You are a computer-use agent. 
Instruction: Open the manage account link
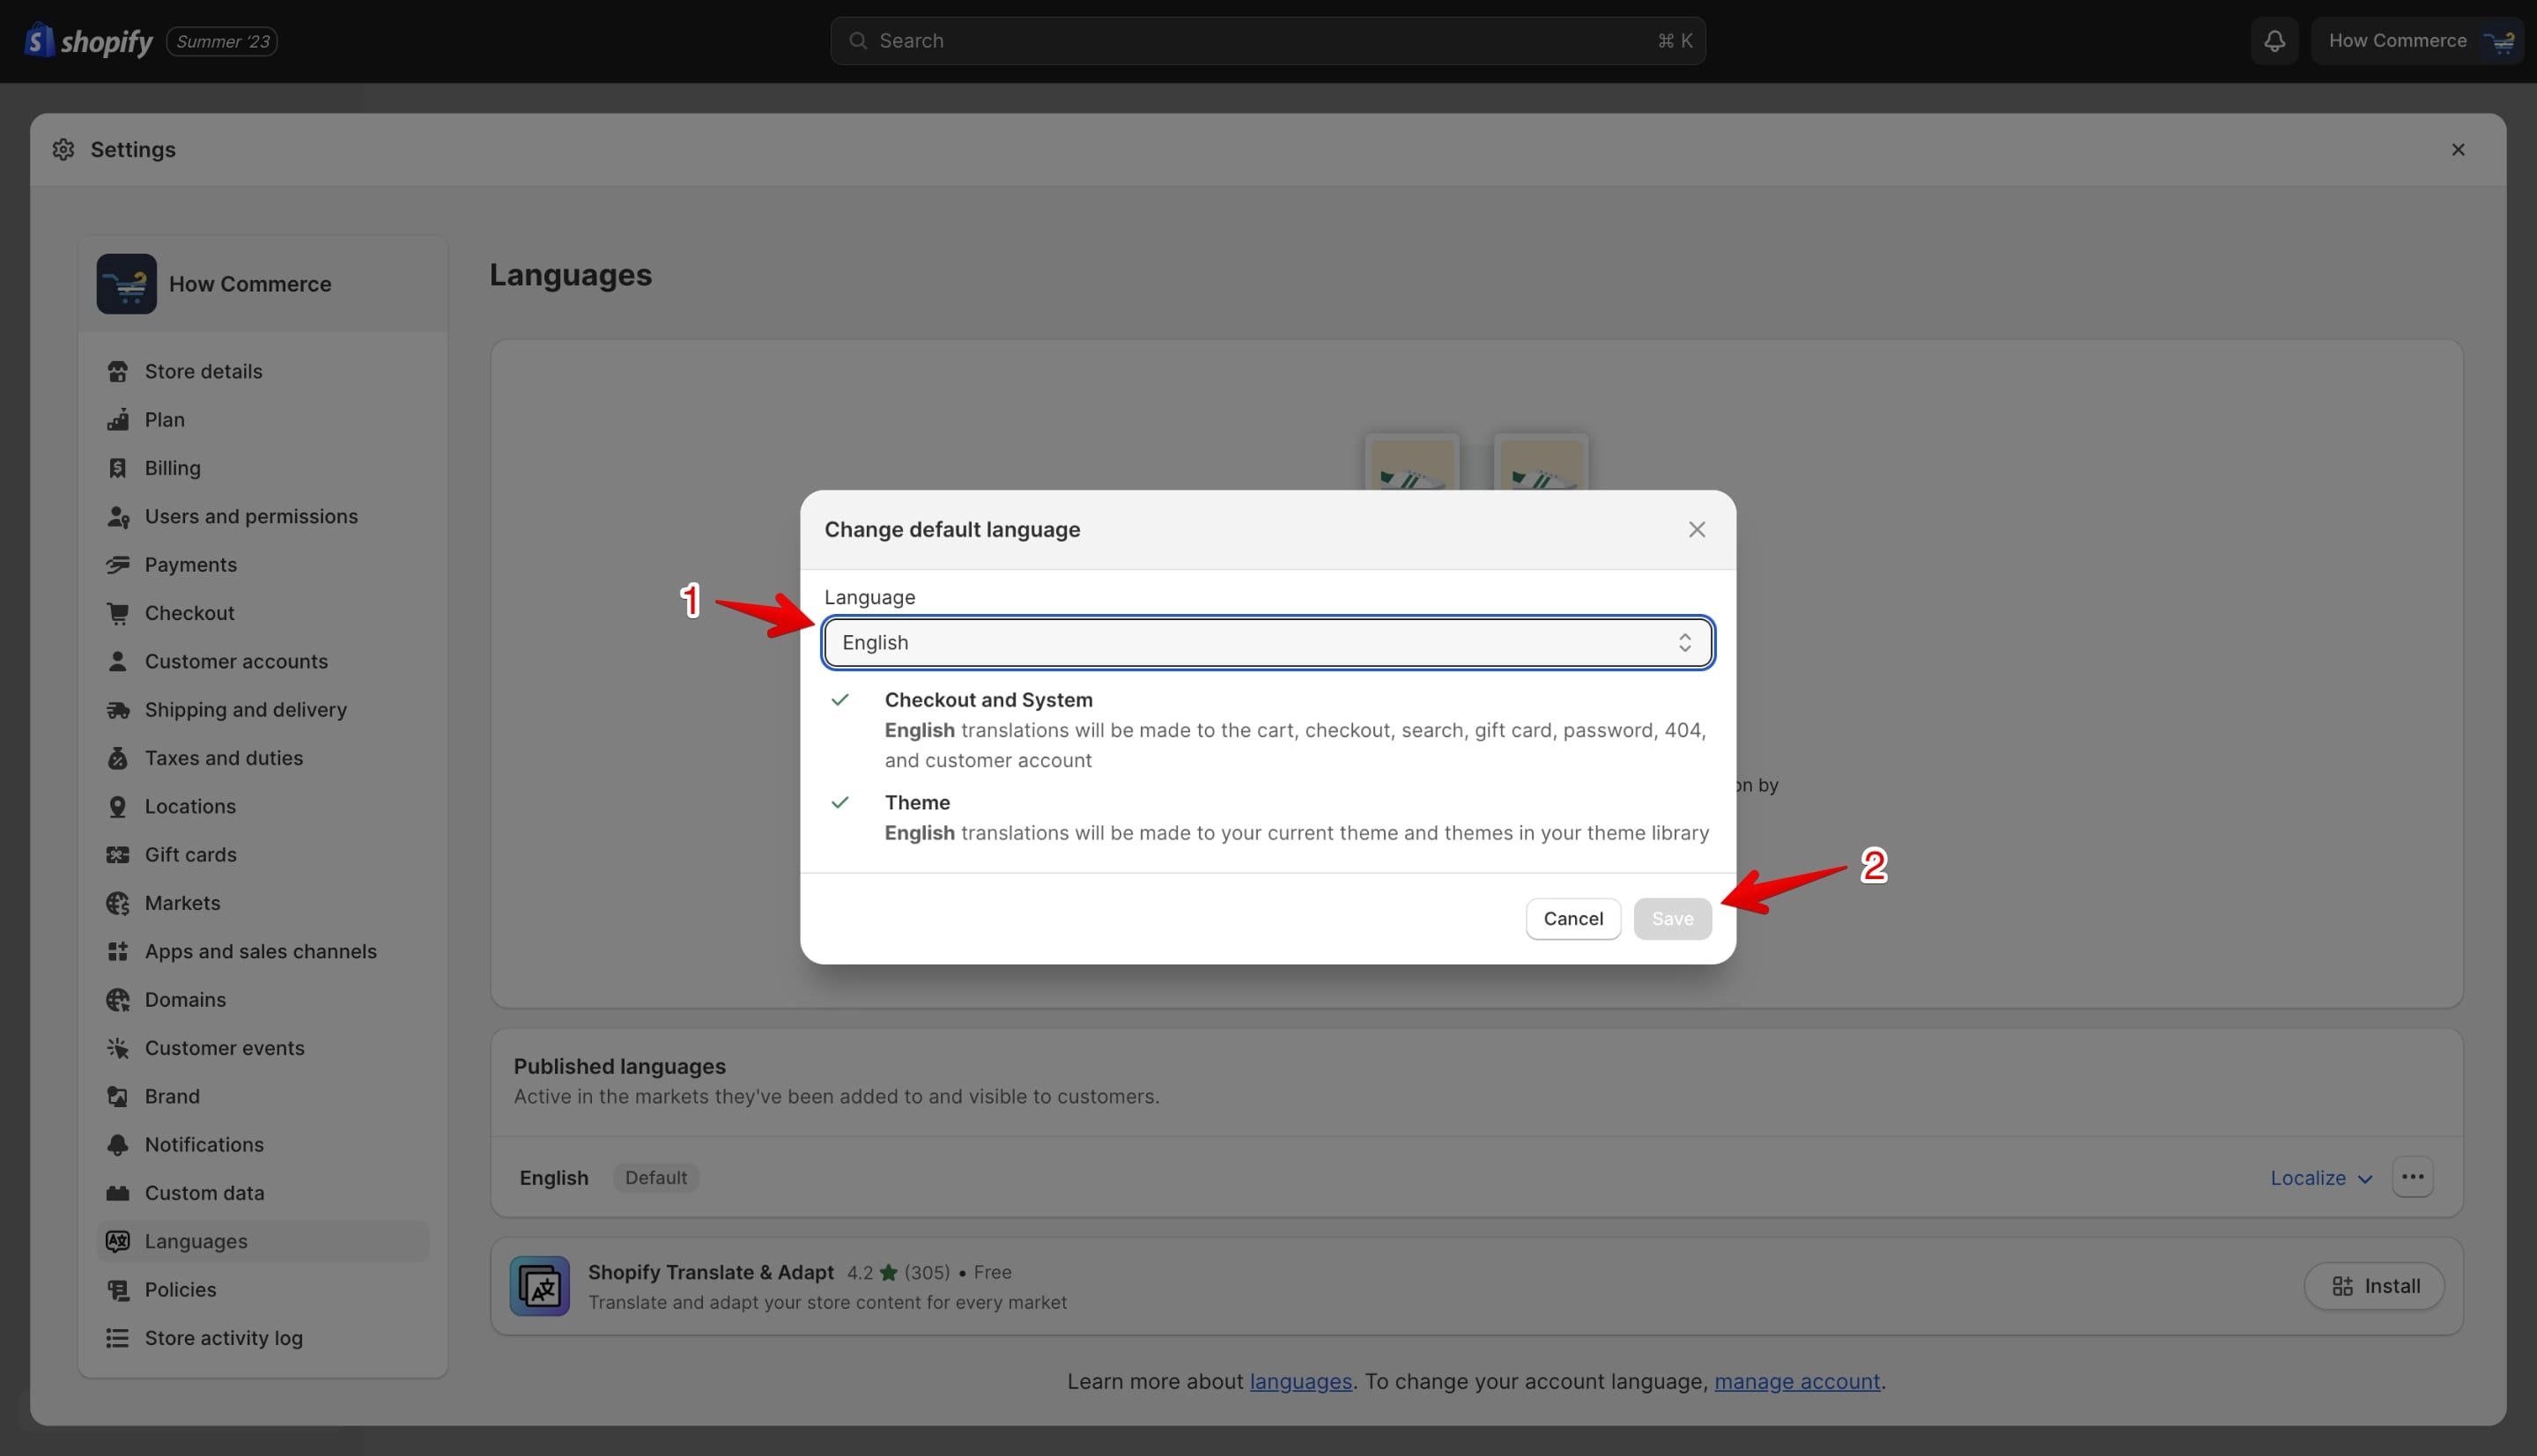click(1797, 1381)
